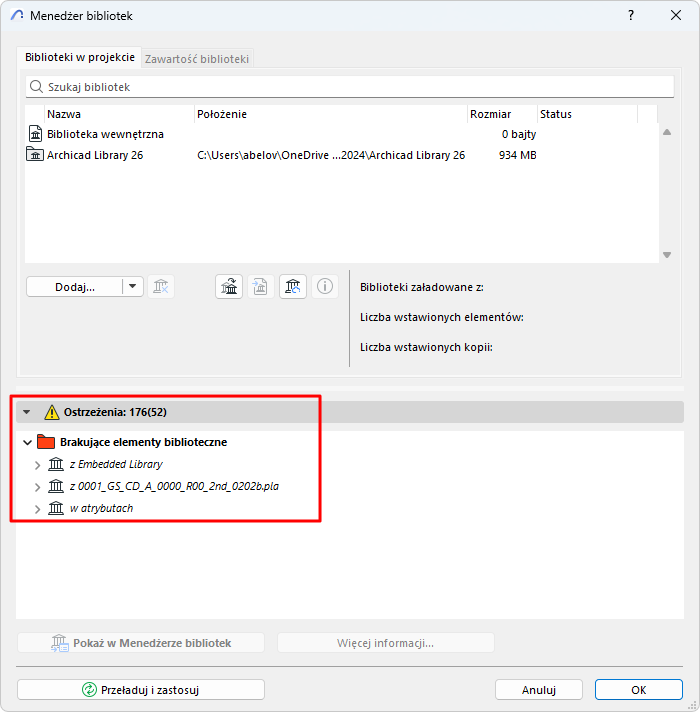
Task: Confirm with the OK button
Action: [639, 690]
